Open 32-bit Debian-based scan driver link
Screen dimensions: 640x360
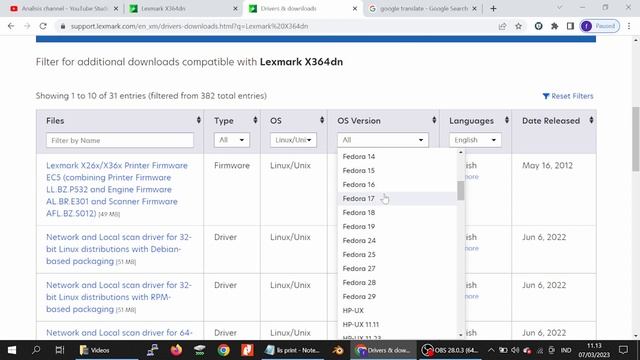point(119,249)
